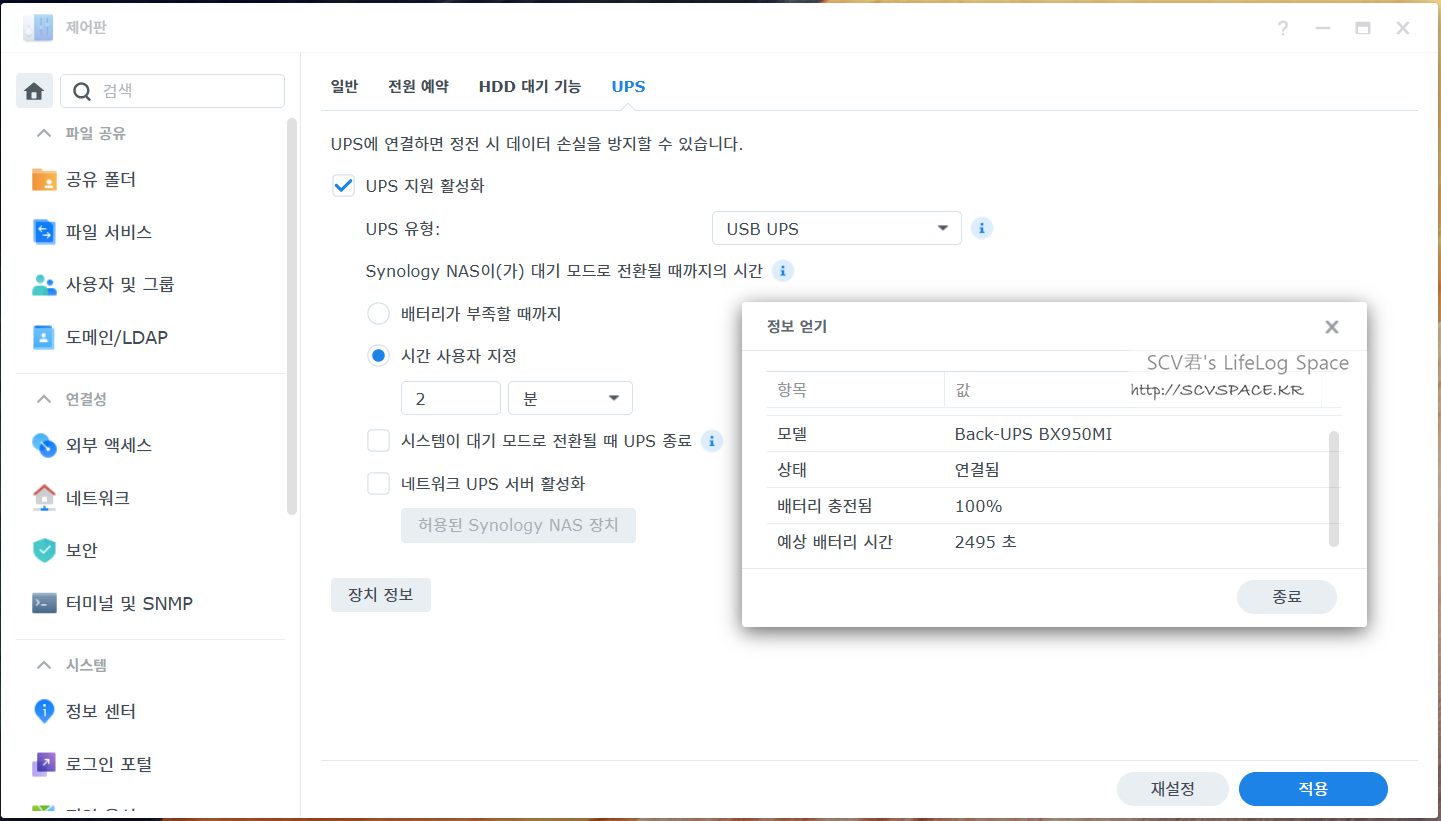Switch to the HDD 대기 기능 tab
The image size is (1441, 821).
(530, 86)
